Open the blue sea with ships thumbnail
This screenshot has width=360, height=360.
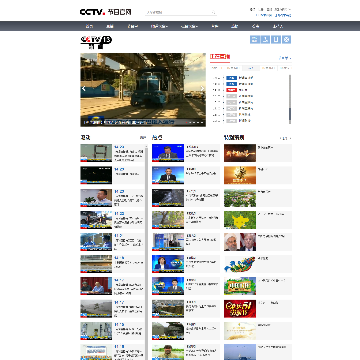coord(240,352)
